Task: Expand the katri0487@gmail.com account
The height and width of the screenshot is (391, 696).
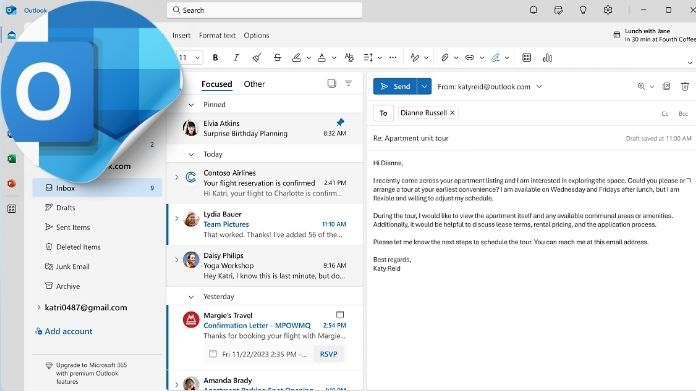Action: (x=39, y=307)
